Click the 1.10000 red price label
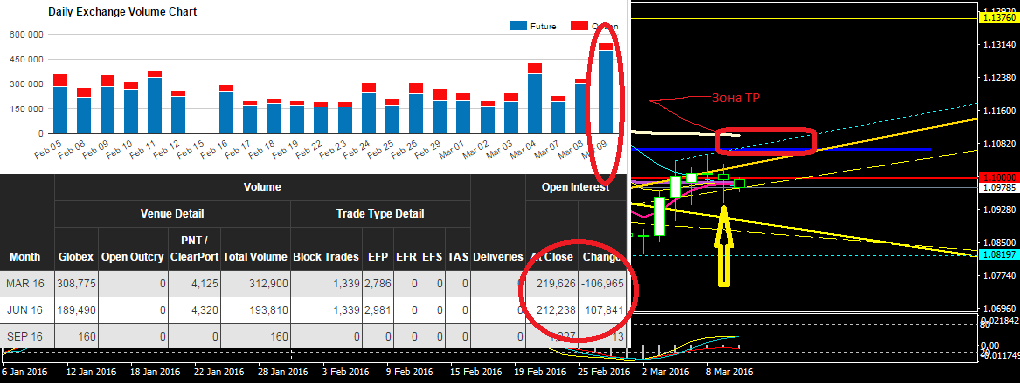Image resolution: width=1020 pixels, height=383 pixels. click(x=999, y=178)
